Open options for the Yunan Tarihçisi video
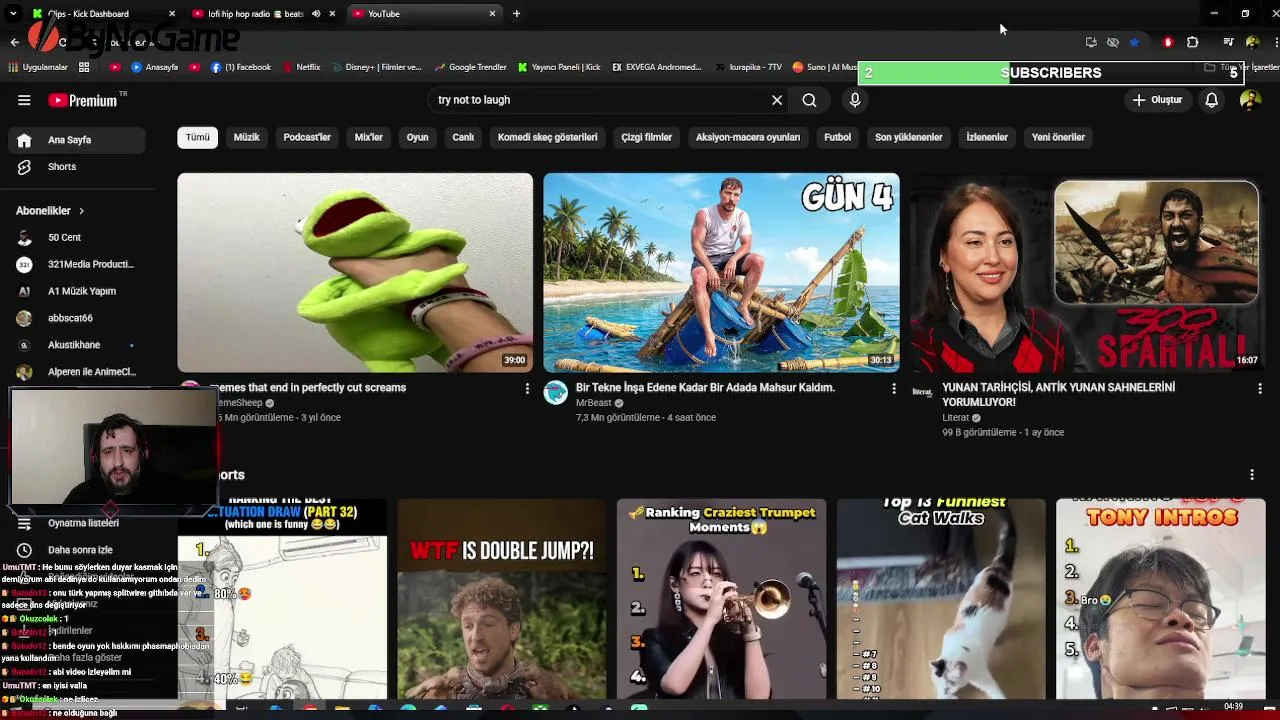The height and width of the screenshot is (720, 1280). [1260, 389]
